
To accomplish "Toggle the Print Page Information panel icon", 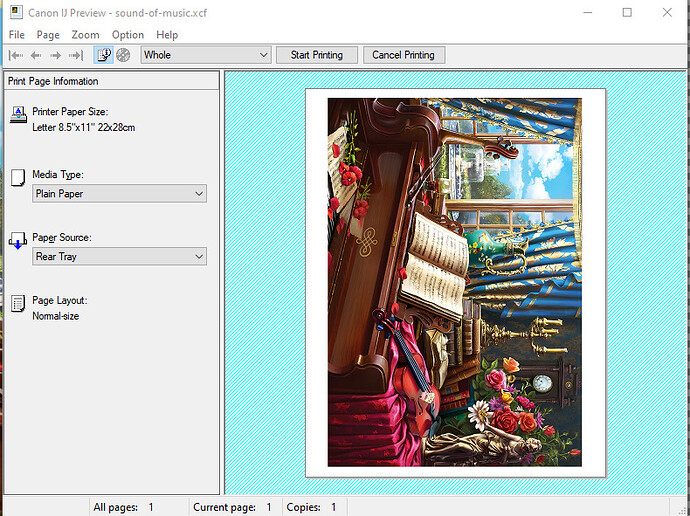I will (103, 55).
